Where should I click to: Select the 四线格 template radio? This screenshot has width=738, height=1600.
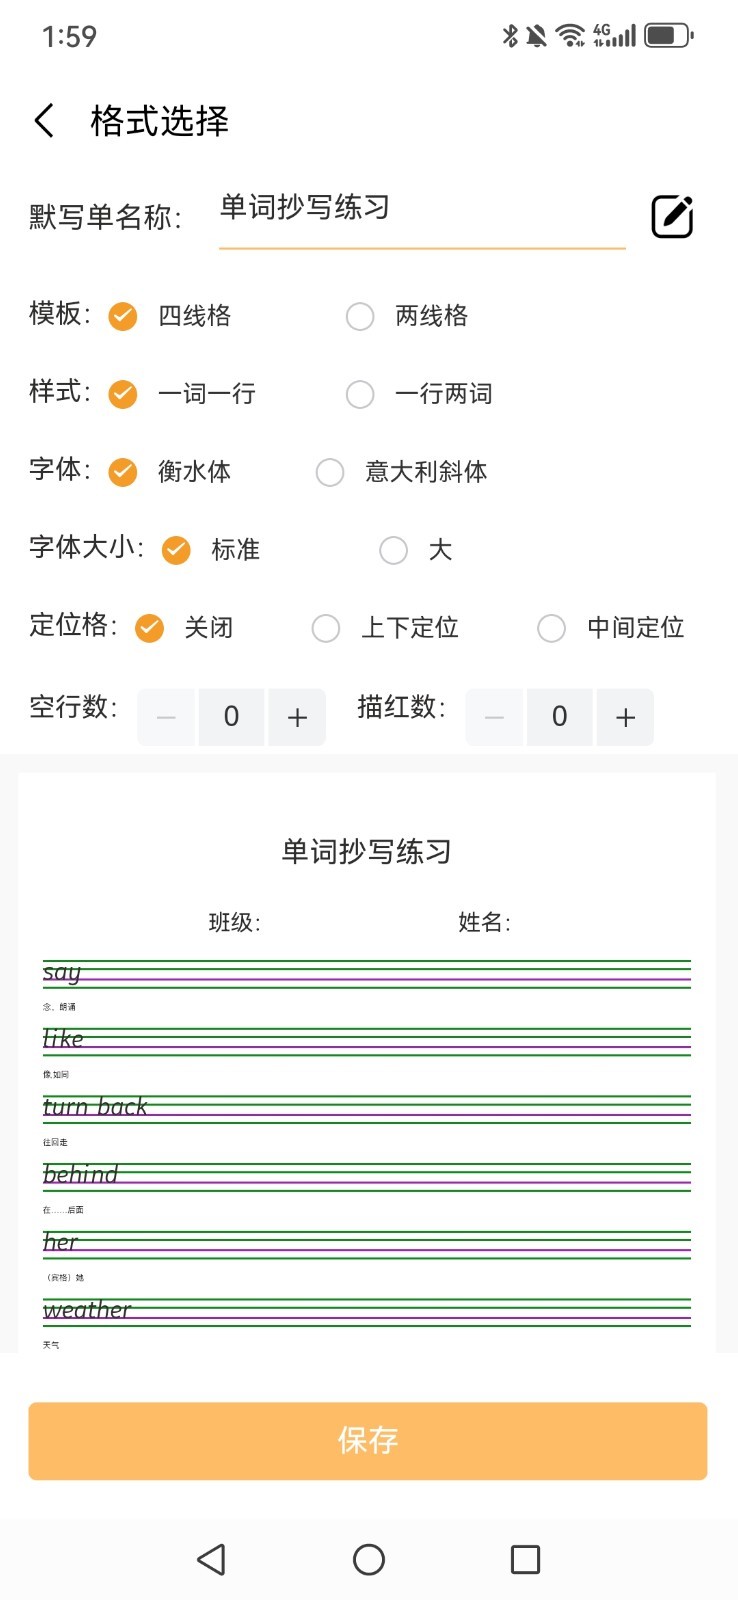pyautogui.click(x=123, y=316)
